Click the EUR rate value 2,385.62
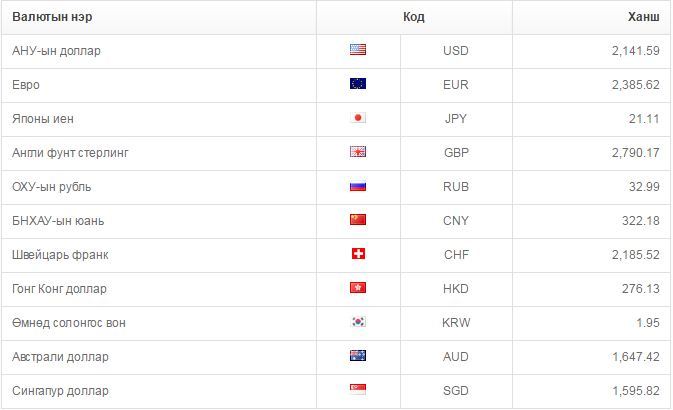The image size is (673, 410). 636,85
